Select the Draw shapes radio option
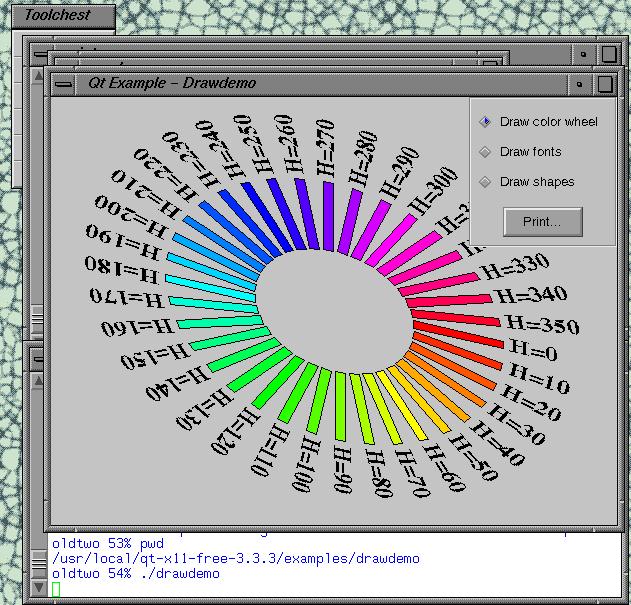The image size is (631, 605). [x=526, y=182]
